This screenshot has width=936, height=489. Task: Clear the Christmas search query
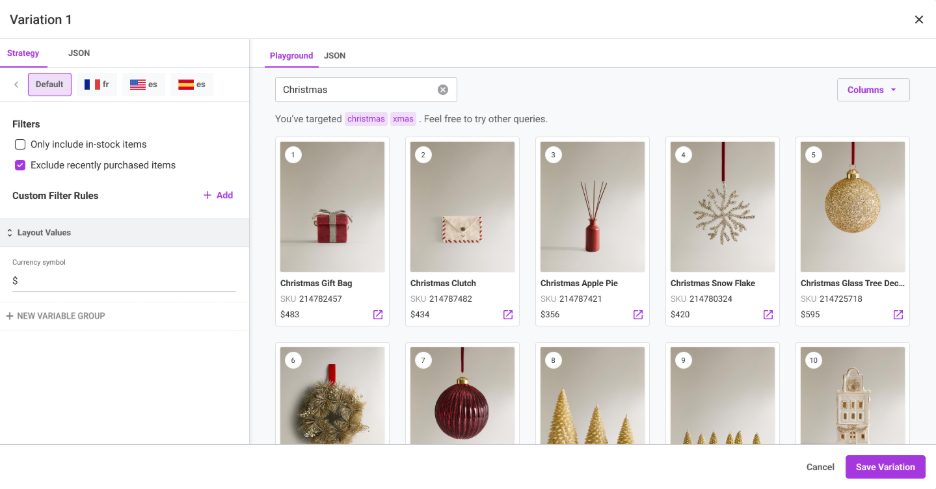pyautogui.click(x=443, y=90)
